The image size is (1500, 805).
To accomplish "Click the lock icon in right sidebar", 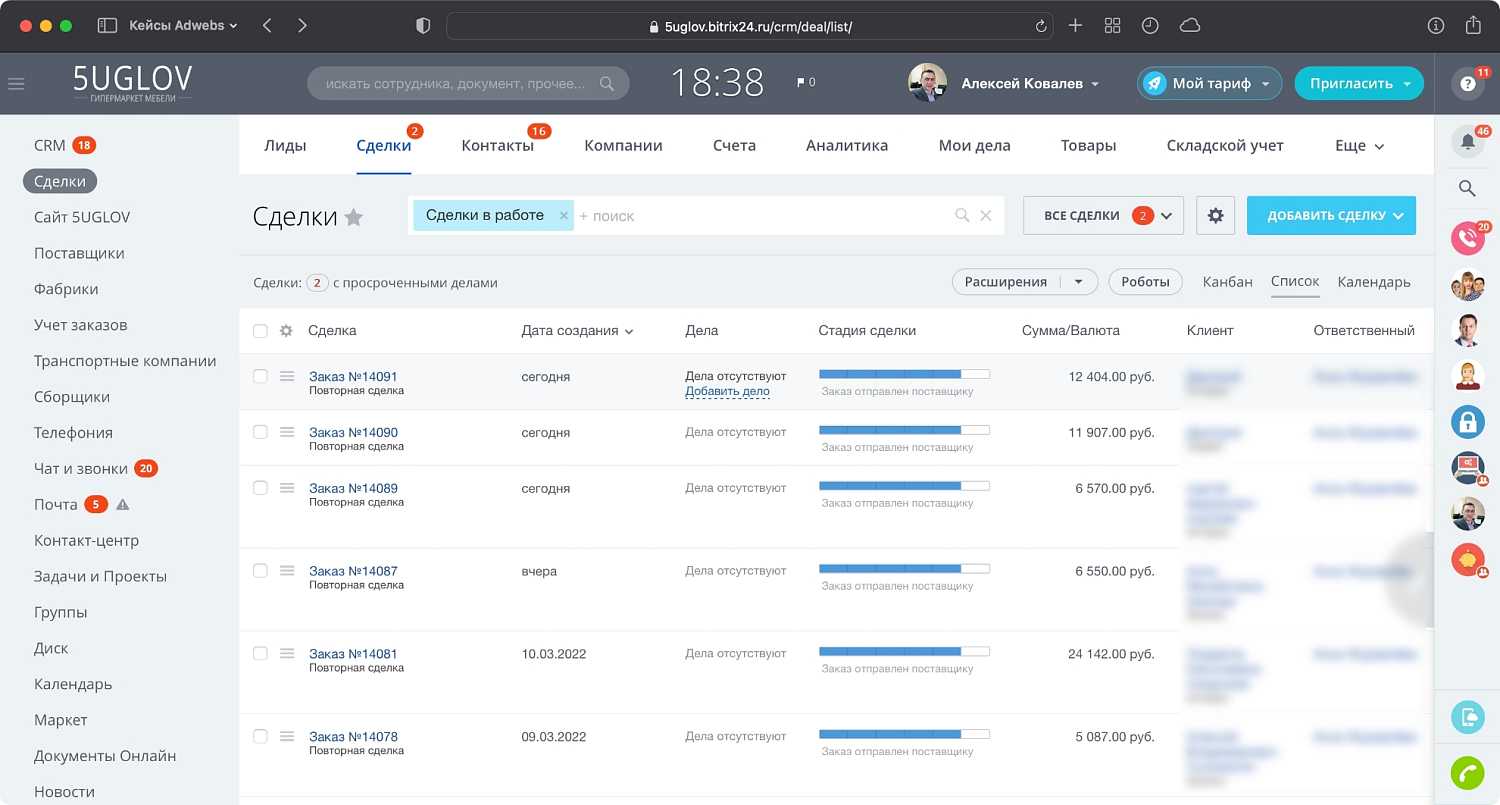I will pos(1467,421).
